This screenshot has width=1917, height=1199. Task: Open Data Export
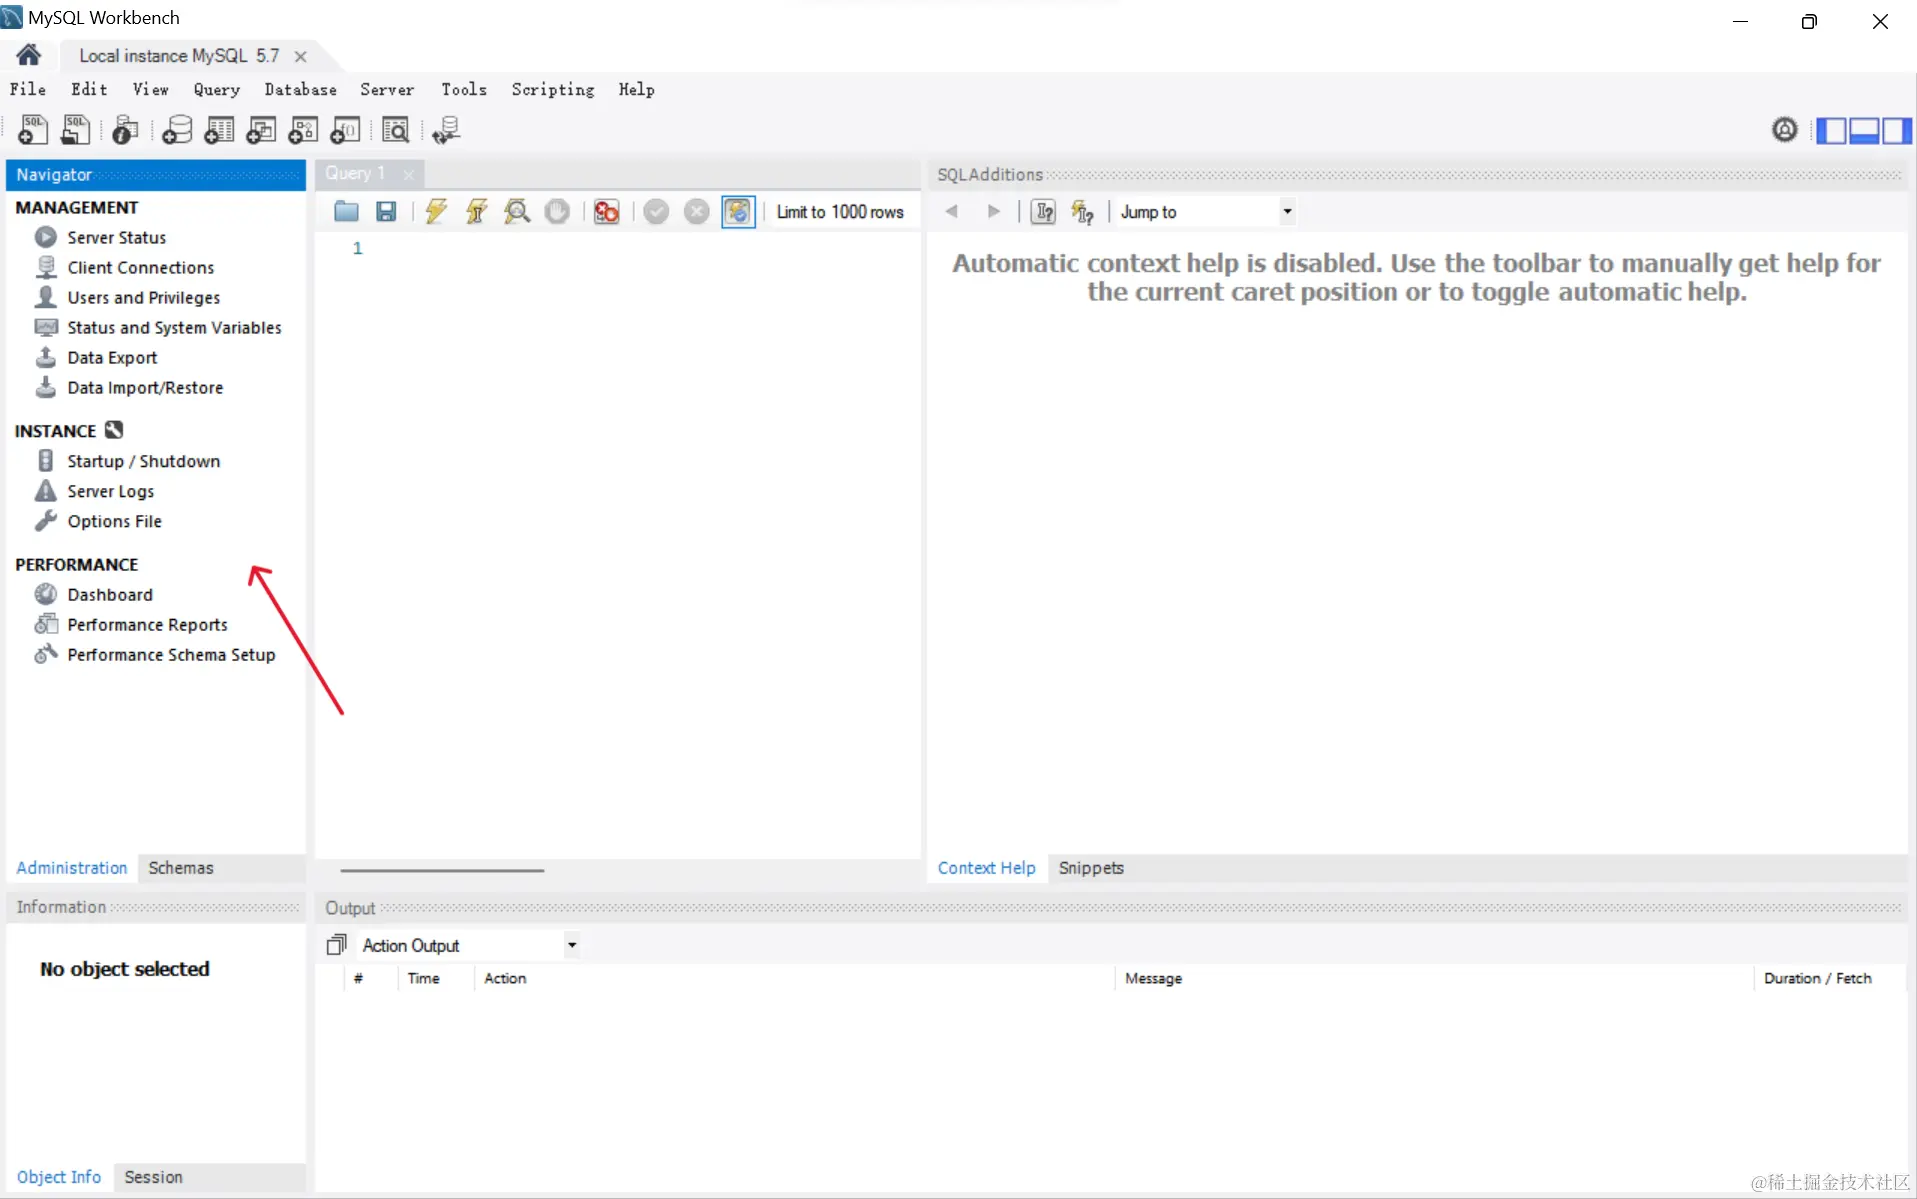tap(112, 357)
